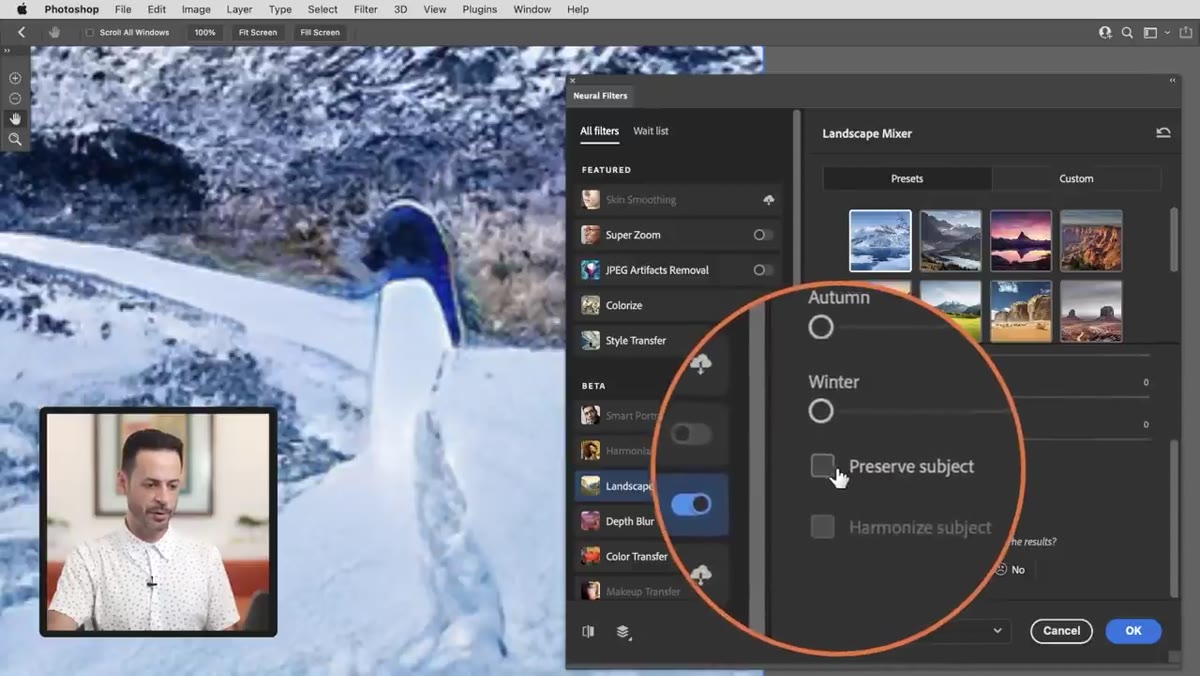The width and height of the screenshot is (1200, 676).
Task: Click the Fit Screen button
Action: tap(257, 32)
